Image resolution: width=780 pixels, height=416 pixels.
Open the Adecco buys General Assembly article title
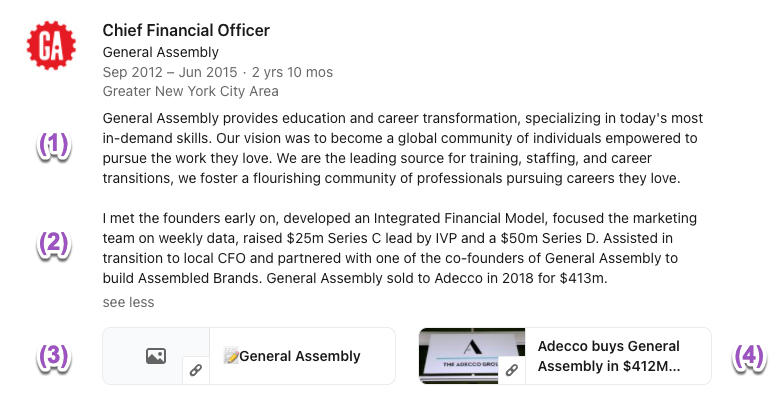coord(609,356)
